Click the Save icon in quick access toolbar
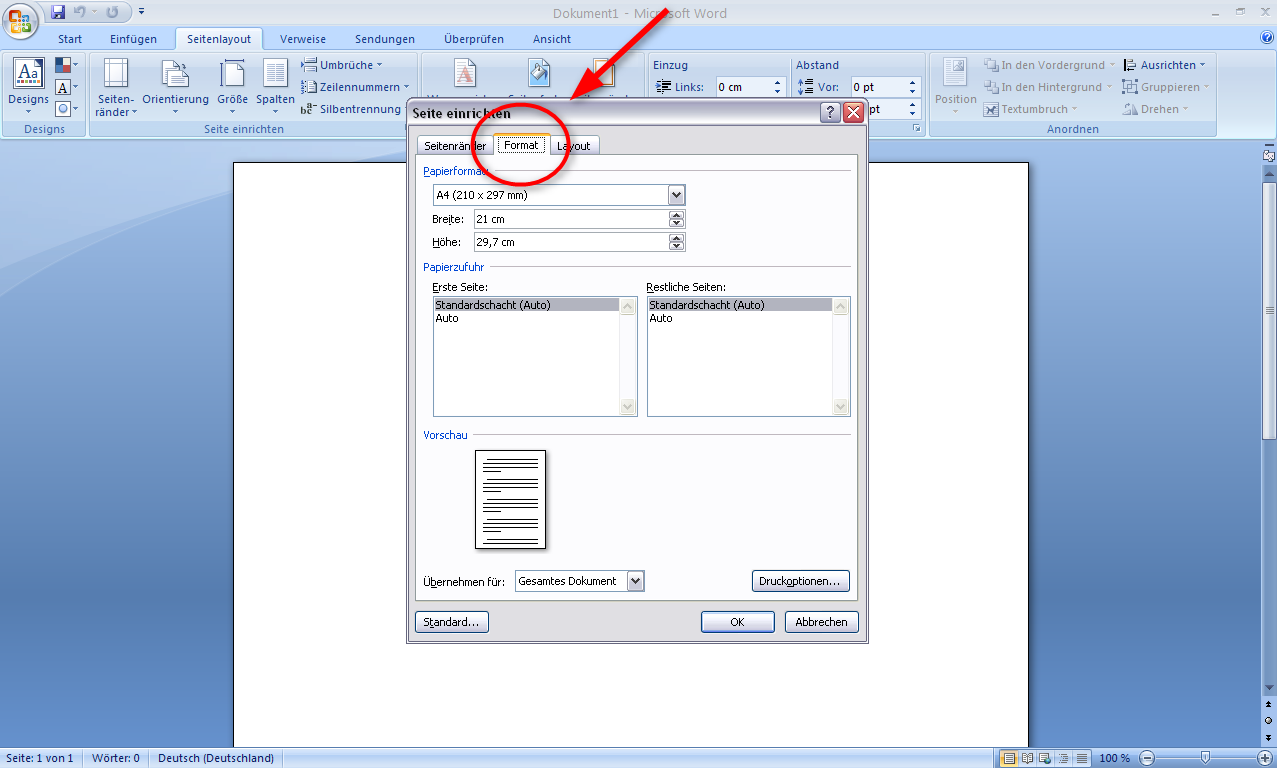This screenshot has height=768, width=1277. tap(58, 12)
